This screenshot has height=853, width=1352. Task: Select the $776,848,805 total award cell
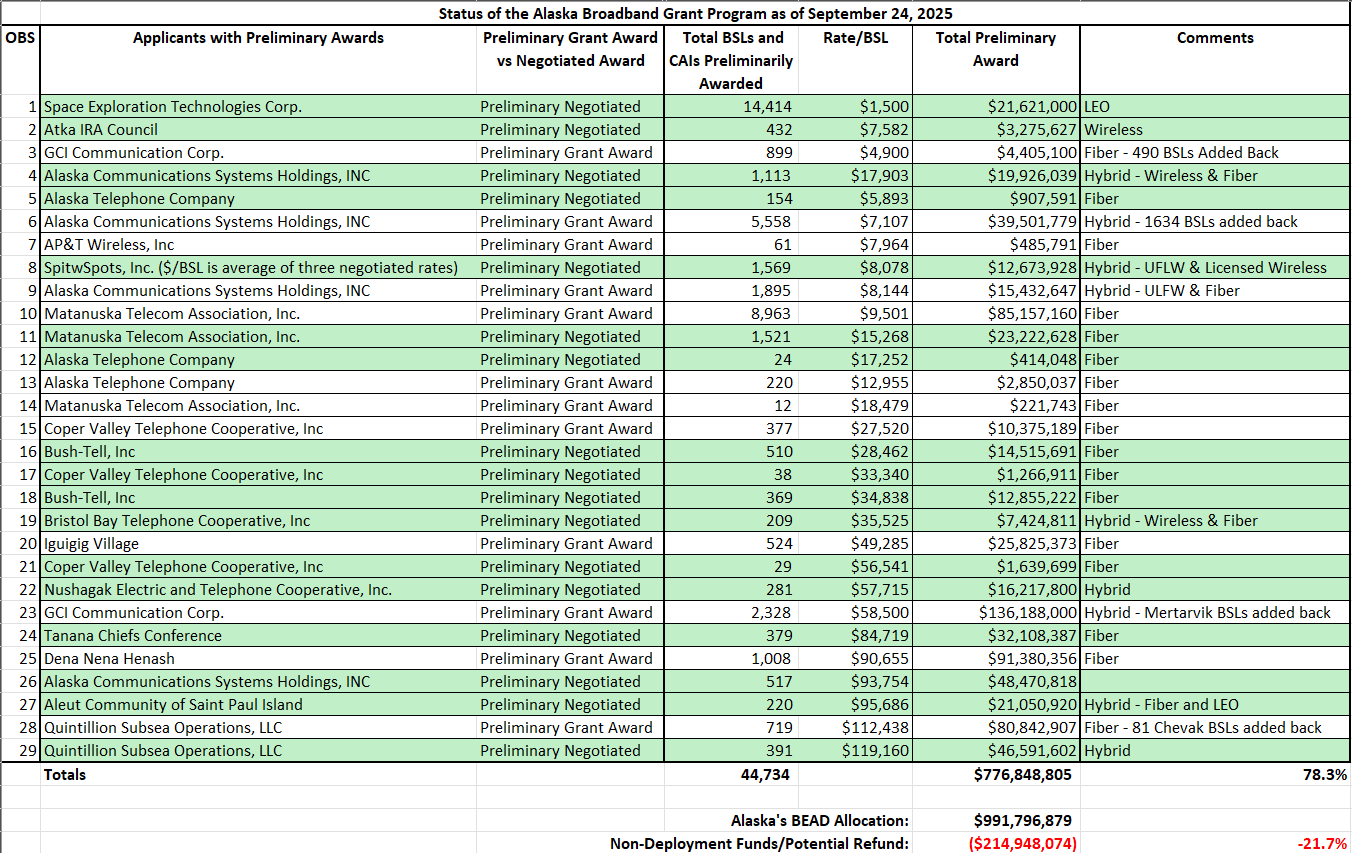point(1013,775)
